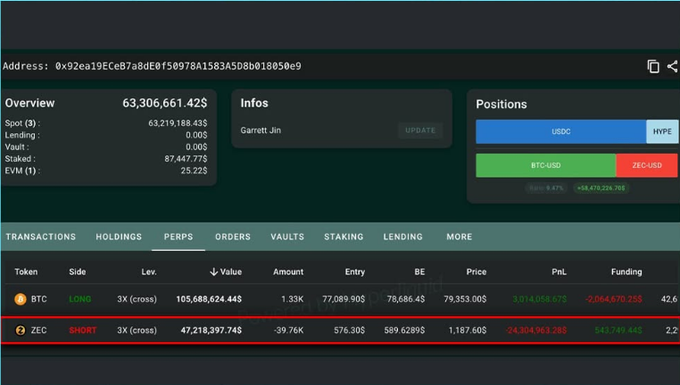The width and height of the screenshot is (680, 385).
Task: Sort by the PnL column header
Action: tap(559, 272)
